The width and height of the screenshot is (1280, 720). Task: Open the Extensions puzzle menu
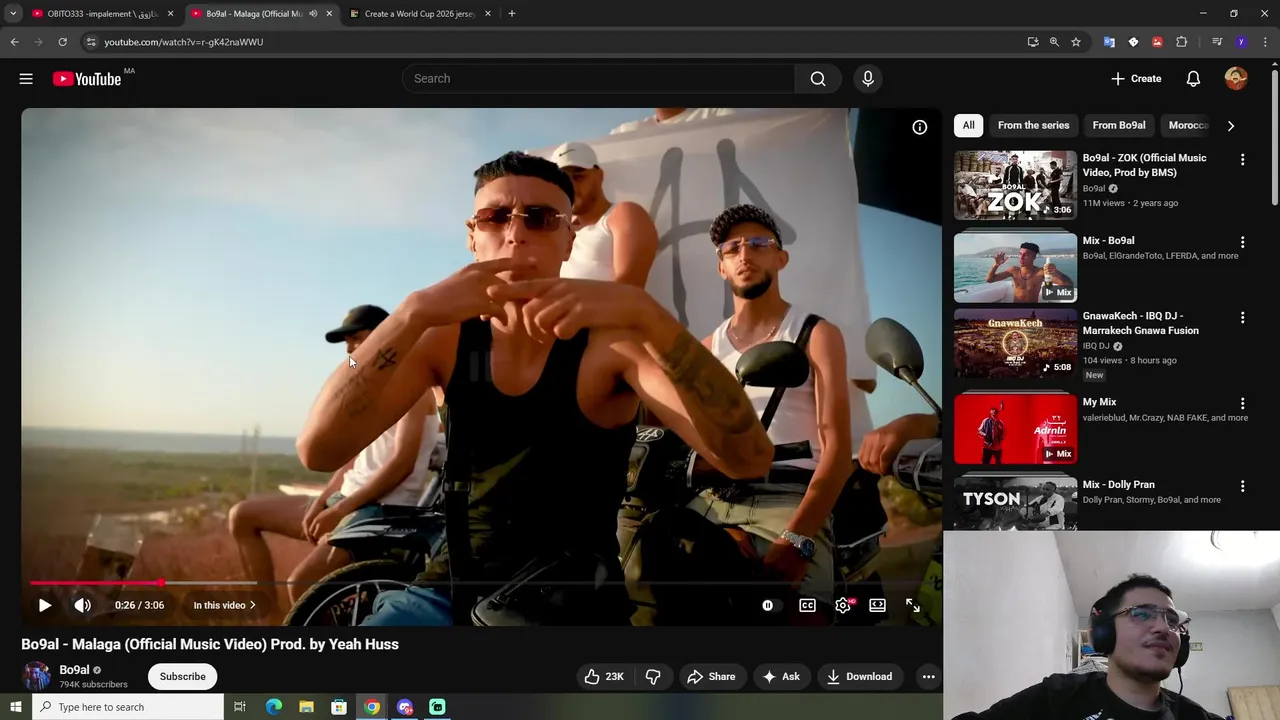coord(1181,42)
